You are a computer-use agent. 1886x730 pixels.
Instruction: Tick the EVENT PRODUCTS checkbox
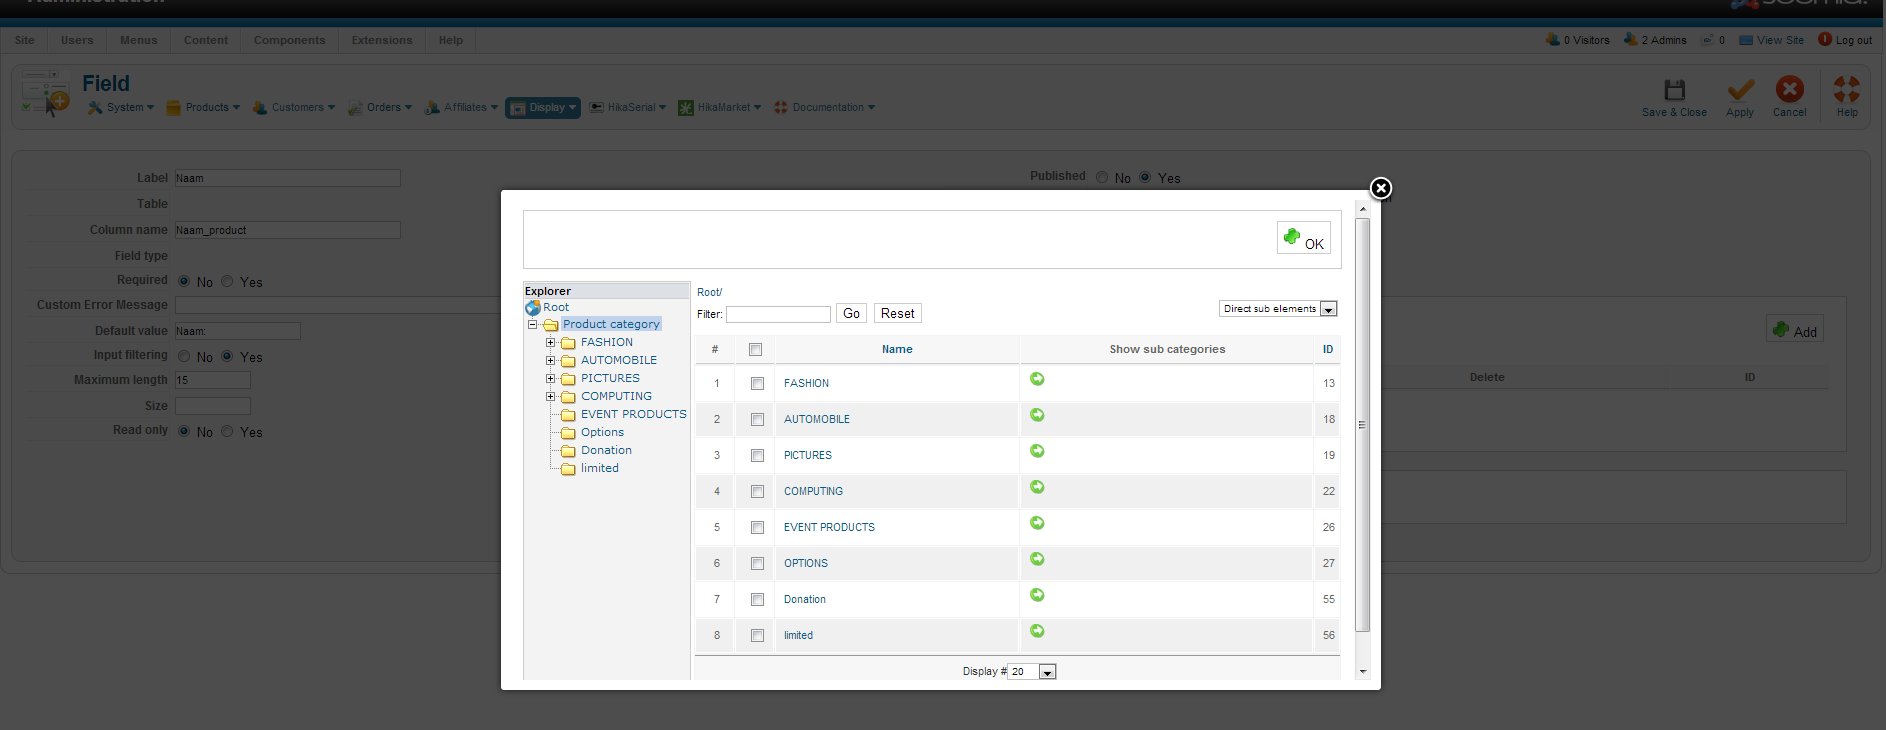pyautogui.click(x=757, y=528)
